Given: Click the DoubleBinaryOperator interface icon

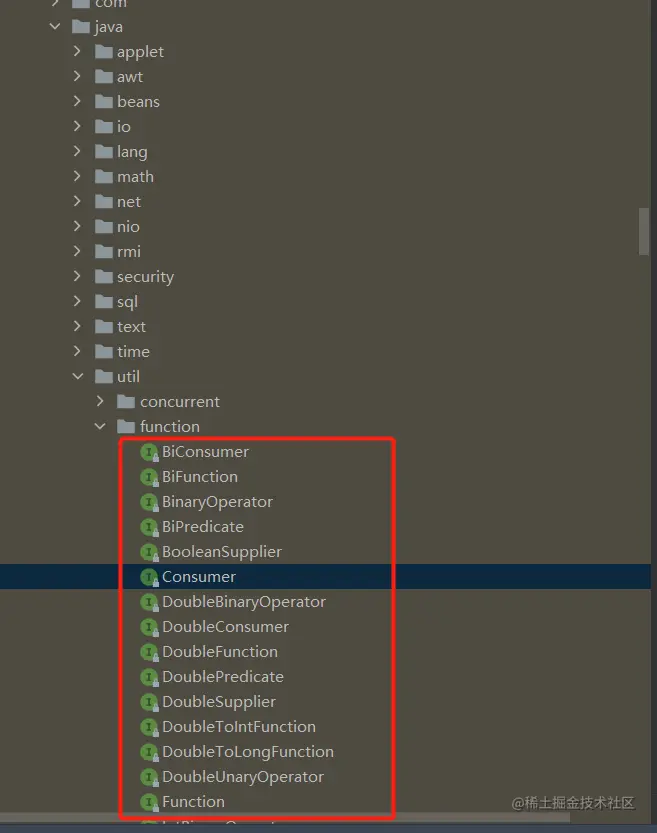Looking at the screenshot, I should coord(149,602).
